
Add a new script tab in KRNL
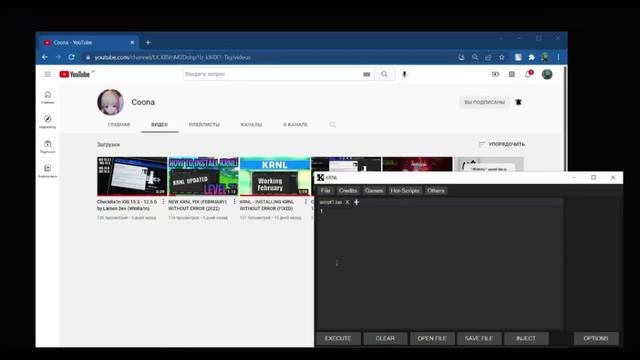coord(356,202)
